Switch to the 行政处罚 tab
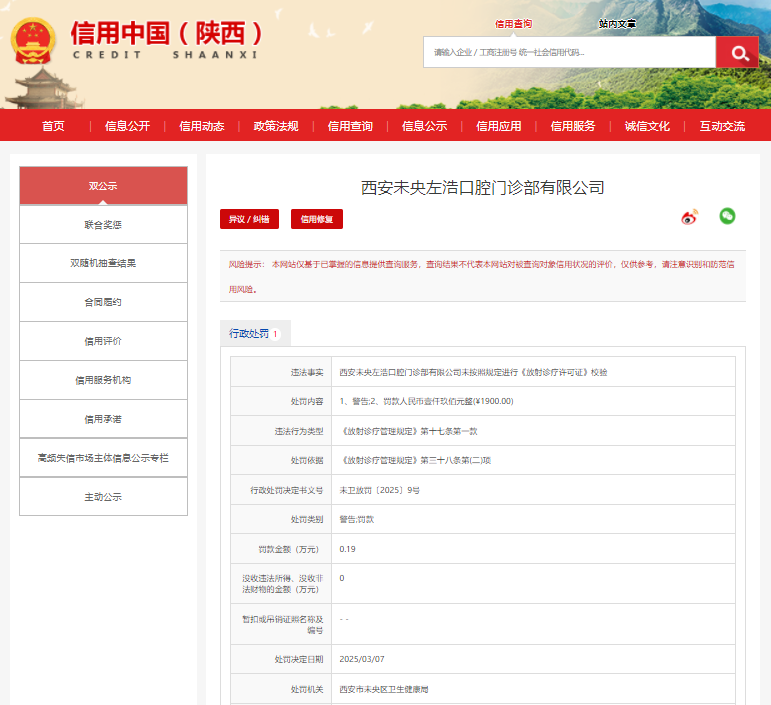The width and height of the screenshot is (771, 705). [x=254, y=334]
